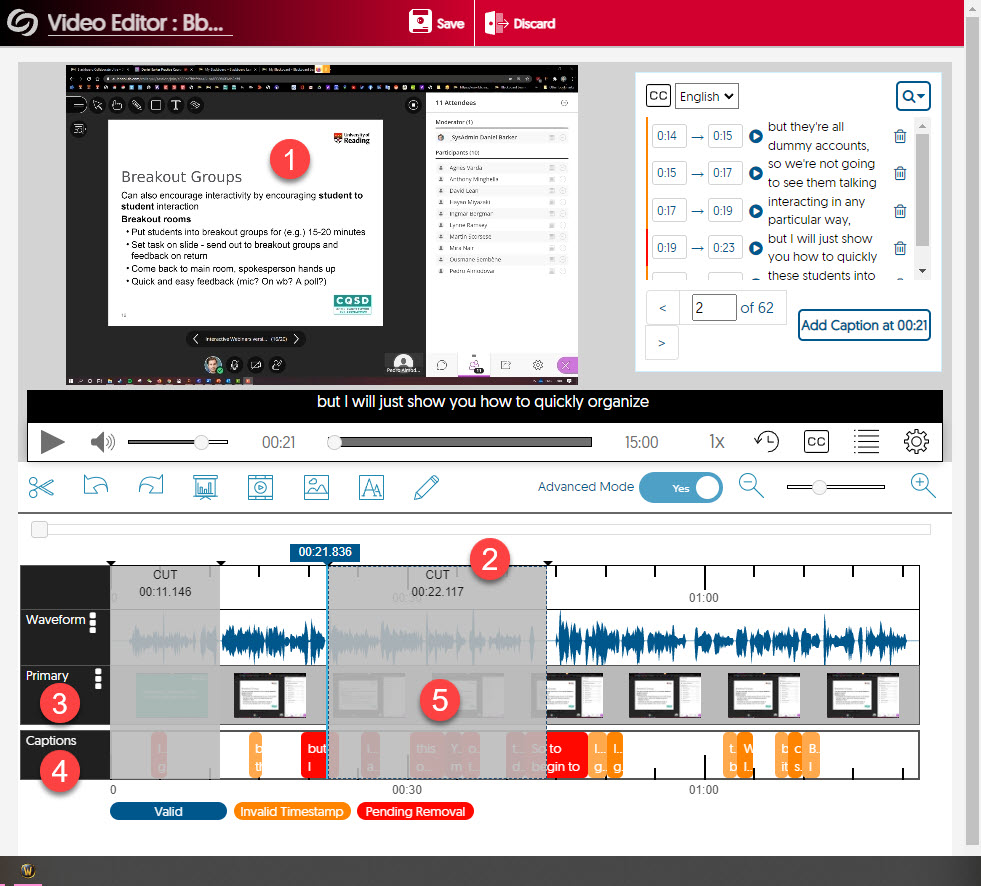Click the pencil edit icon
The width and height of the screenshot is (981, 886).
pos(426,487)
